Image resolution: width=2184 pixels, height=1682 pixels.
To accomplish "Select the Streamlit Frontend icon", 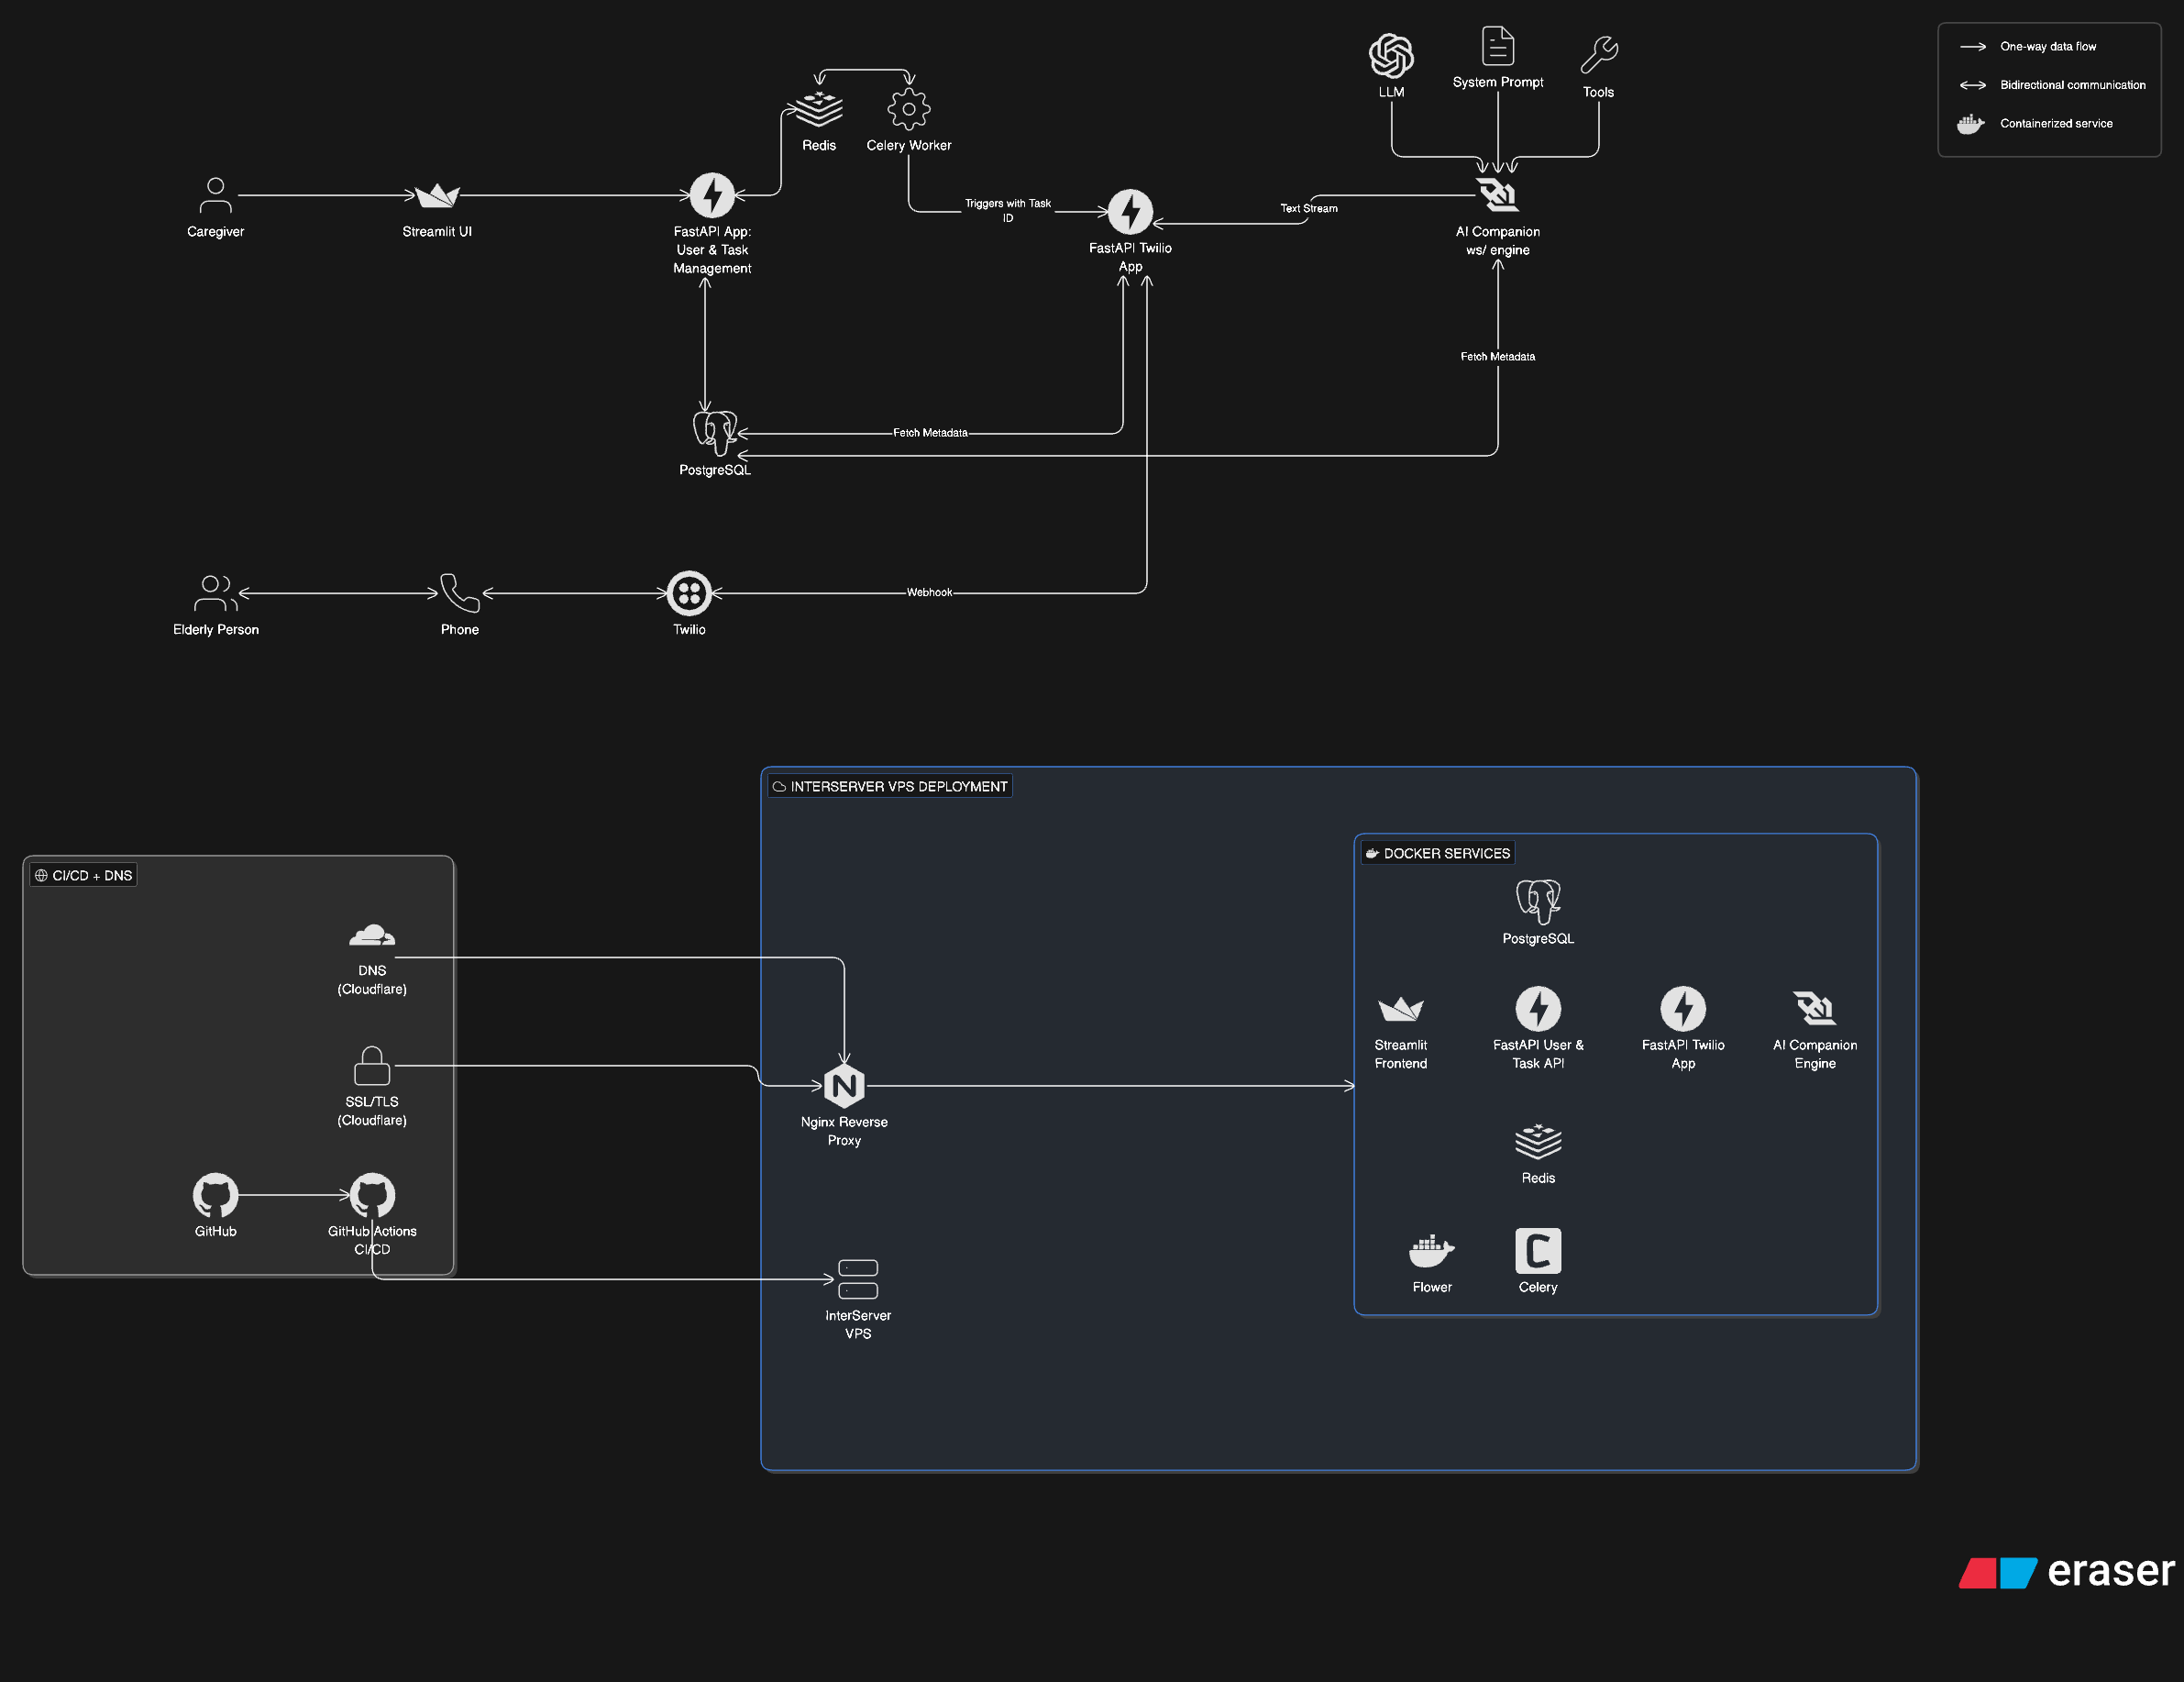I will pyautogui.click(x=1400, y=1009).
